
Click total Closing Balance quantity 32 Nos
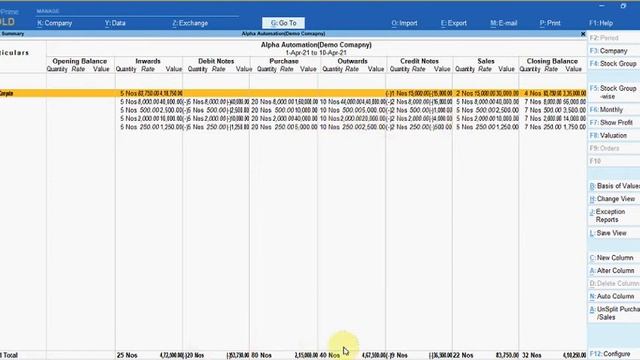click(532, 356)
